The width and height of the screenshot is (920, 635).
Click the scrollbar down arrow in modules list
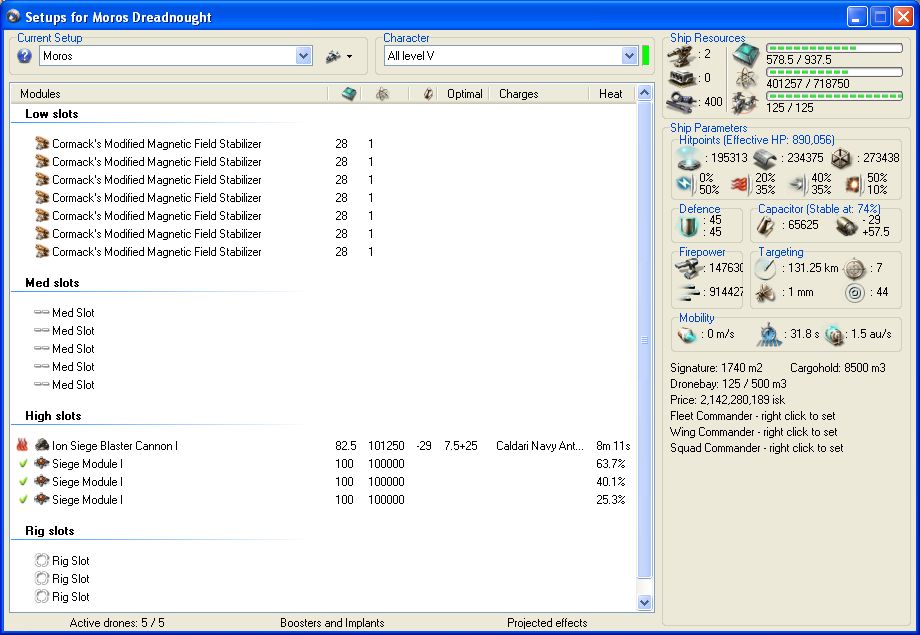pos(644,603)
